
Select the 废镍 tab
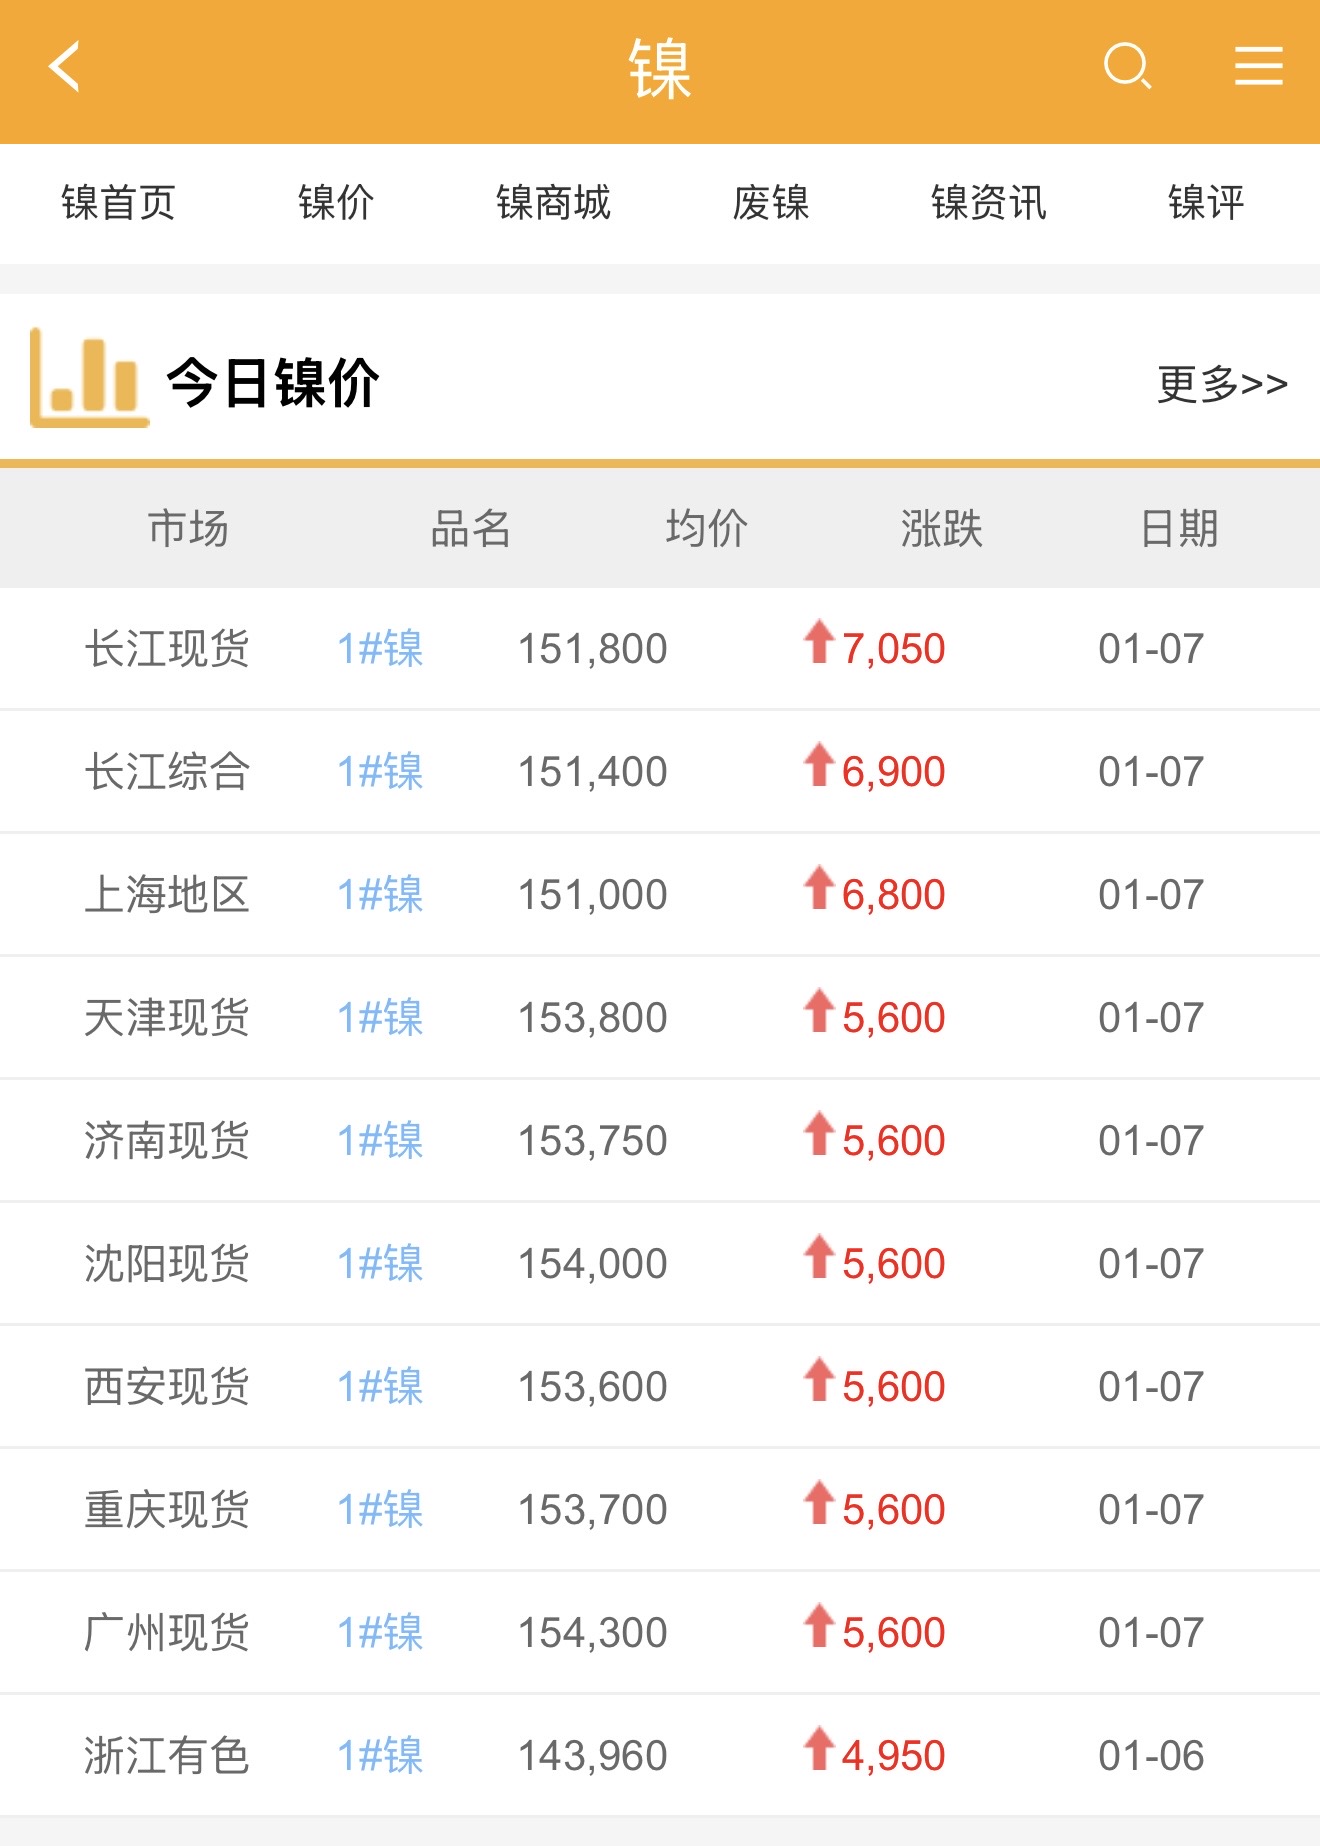tap(770, 203)
